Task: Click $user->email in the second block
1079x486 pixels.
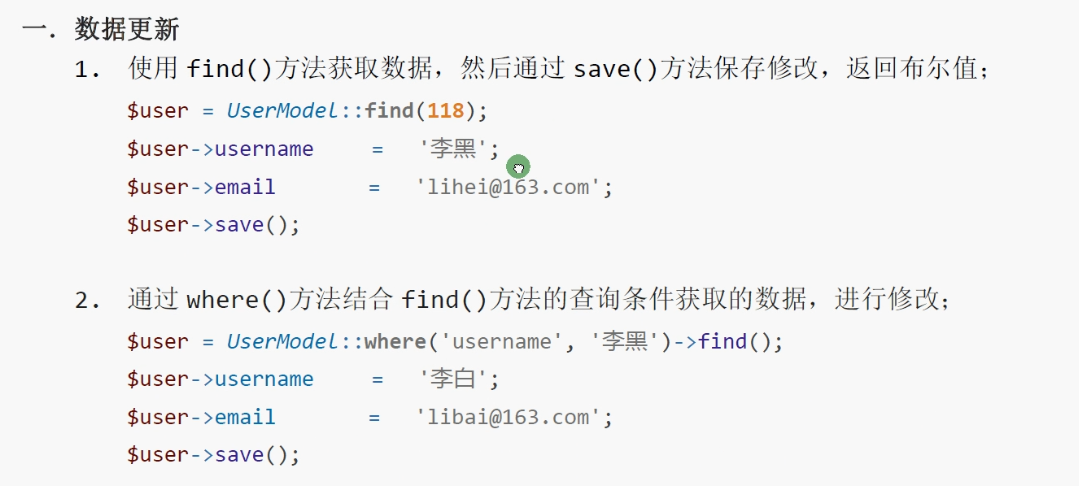Action: pyautogui.click(x=201, y=417)
